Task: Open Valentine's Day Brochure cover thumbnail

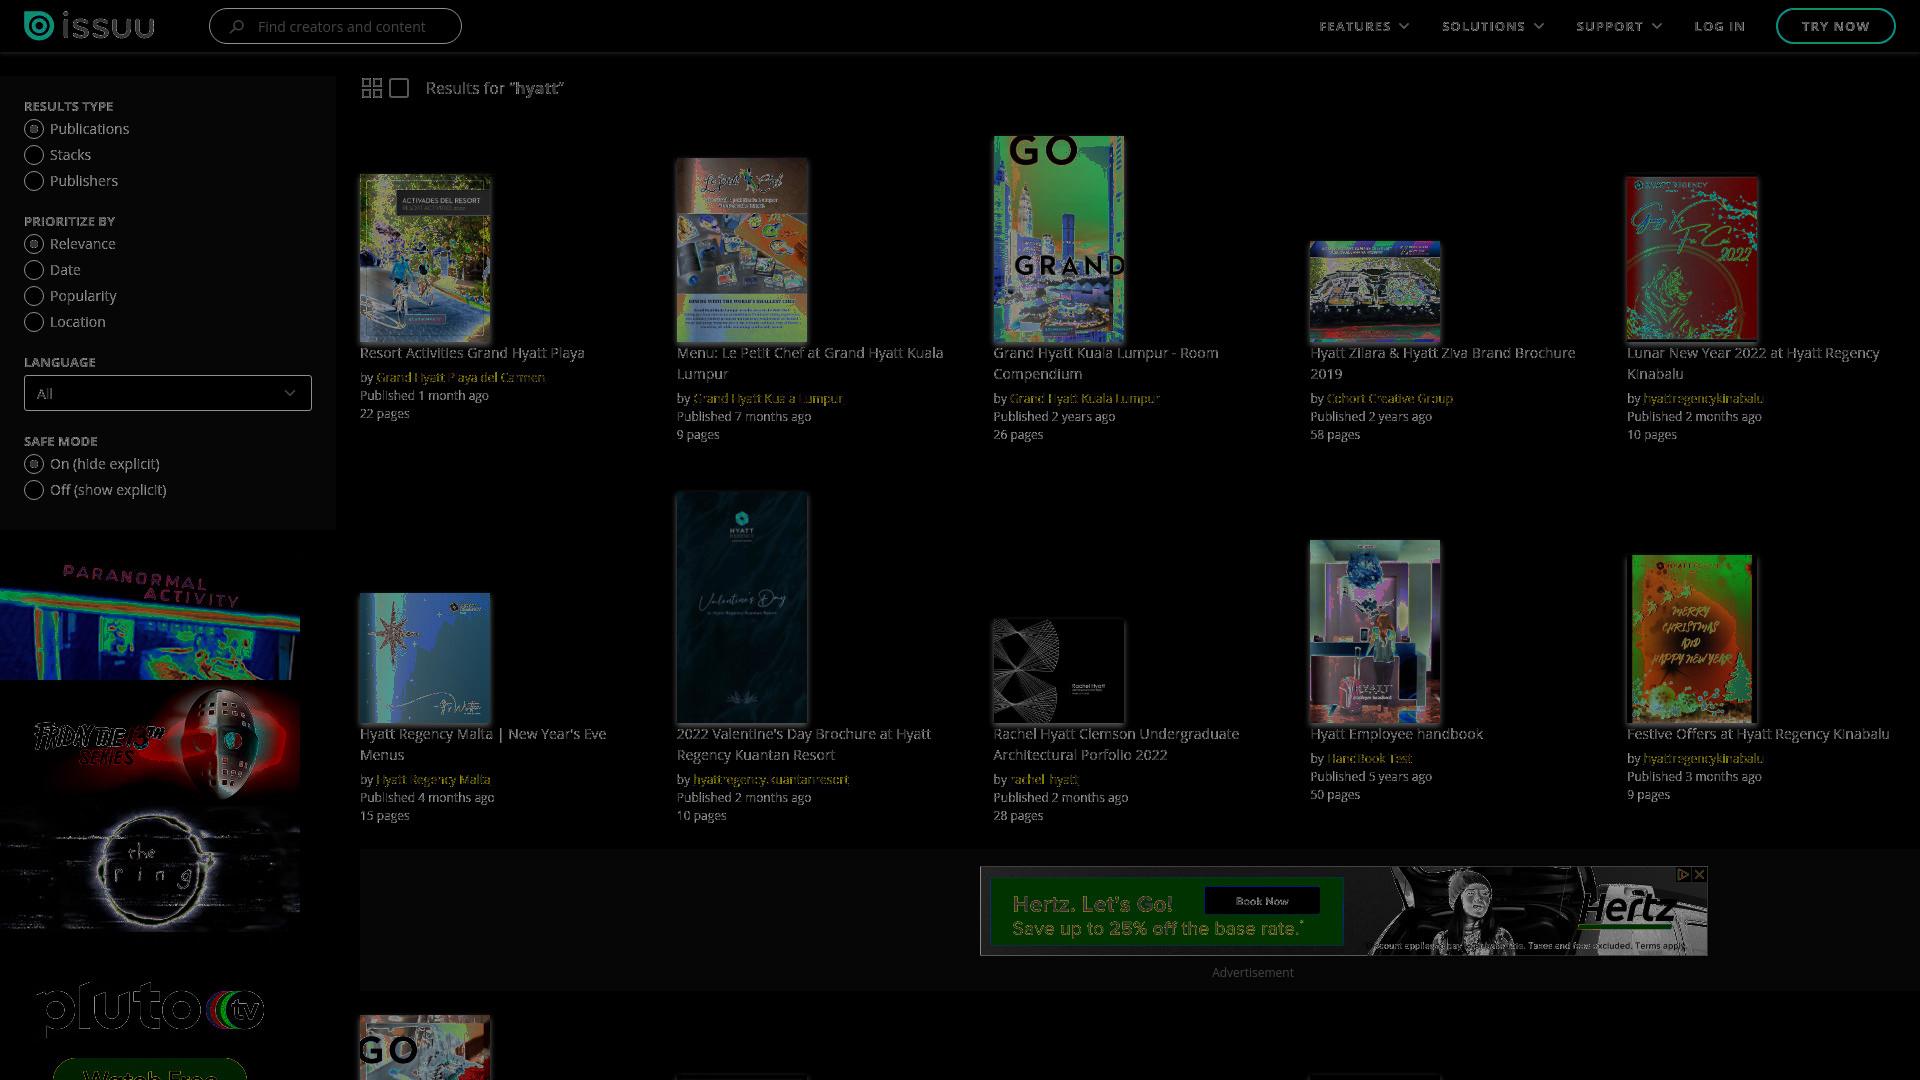Action: (x=742, y=607)
